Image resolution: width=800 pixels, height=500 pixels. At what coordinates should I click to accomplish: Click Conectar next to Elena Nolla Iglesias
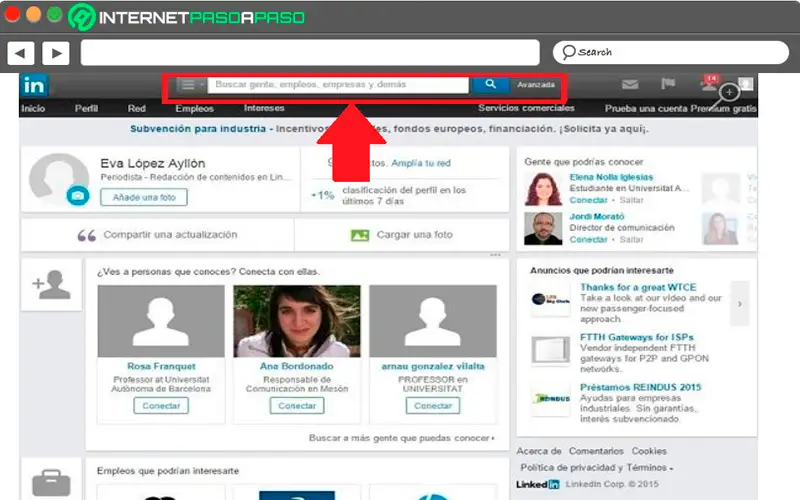(x=588, y=200)
